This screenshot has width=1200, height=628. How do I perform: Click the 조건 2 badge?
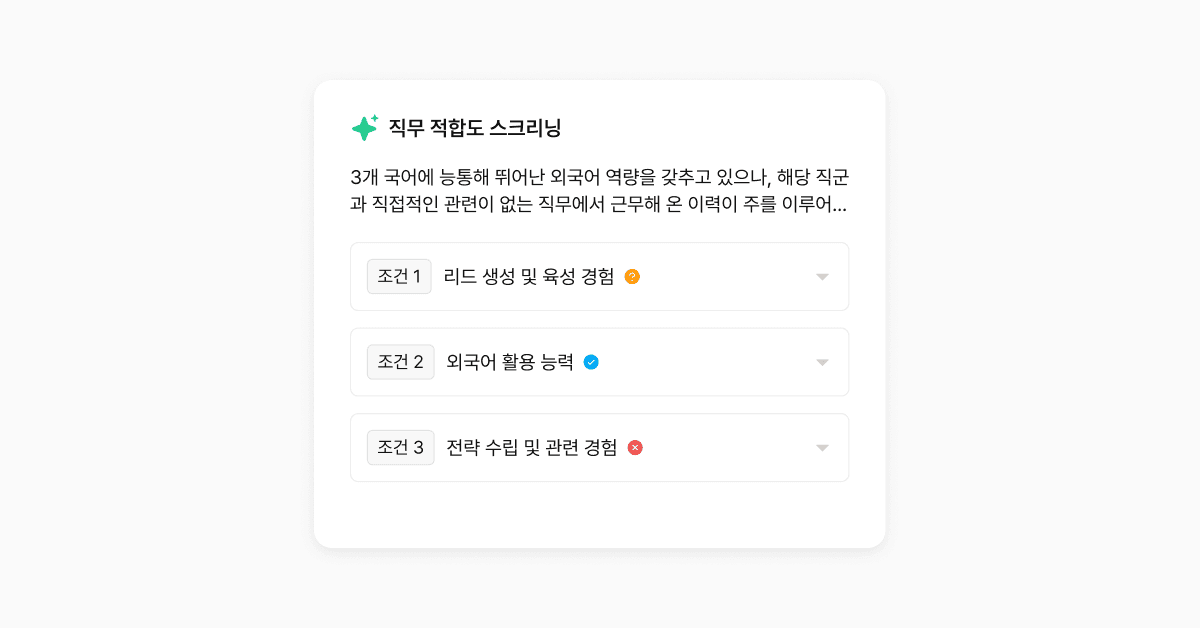(400, 362)
